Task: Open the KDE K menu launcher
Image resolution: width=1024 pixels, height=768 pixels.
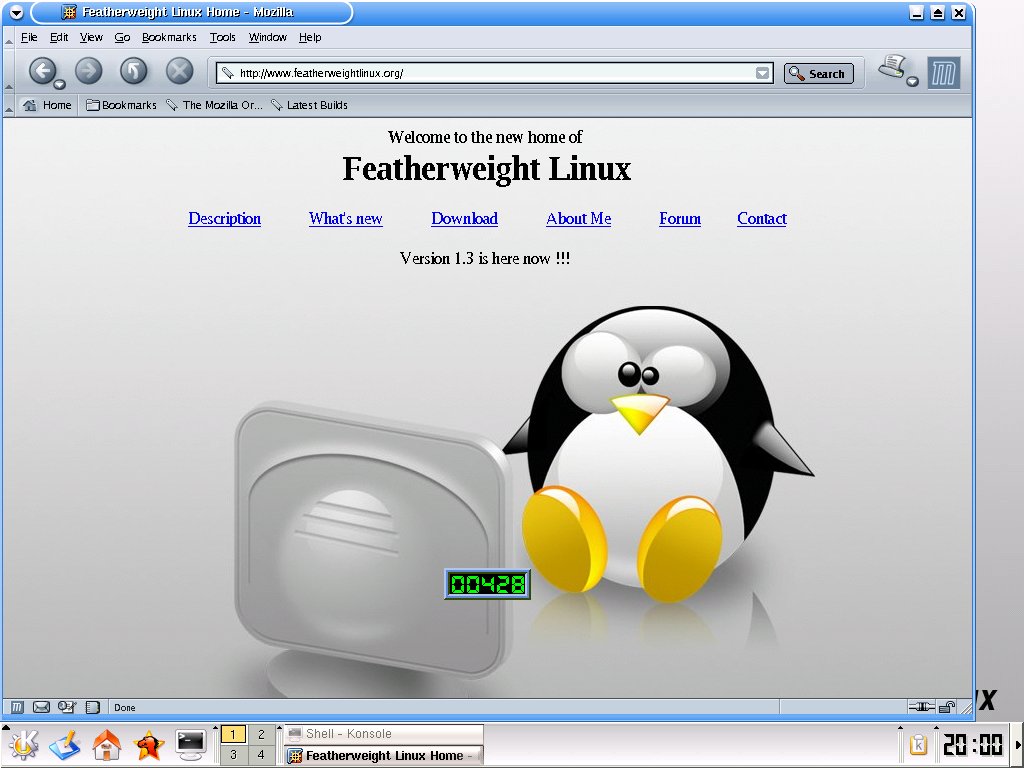Action: coord(22,745)
